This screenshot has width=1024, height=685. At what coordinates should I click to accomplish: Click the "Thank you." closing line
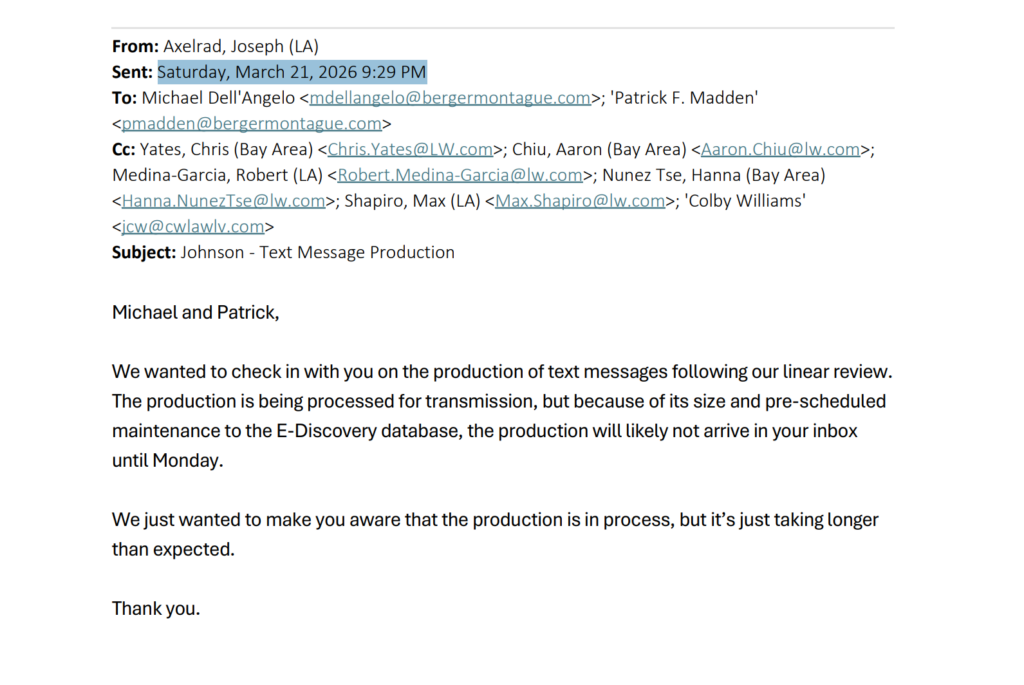[x=156, y=608]
